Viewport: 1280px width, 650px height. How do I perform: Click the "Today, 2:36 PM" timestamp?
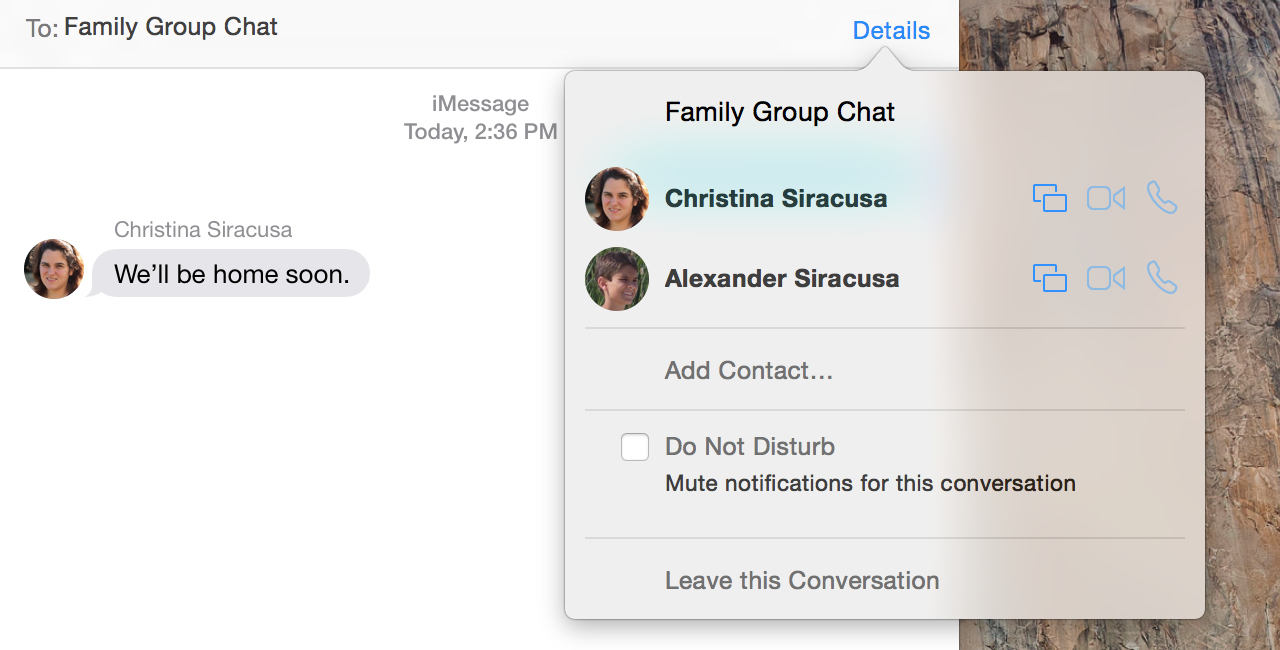click(x=480, y=132)
